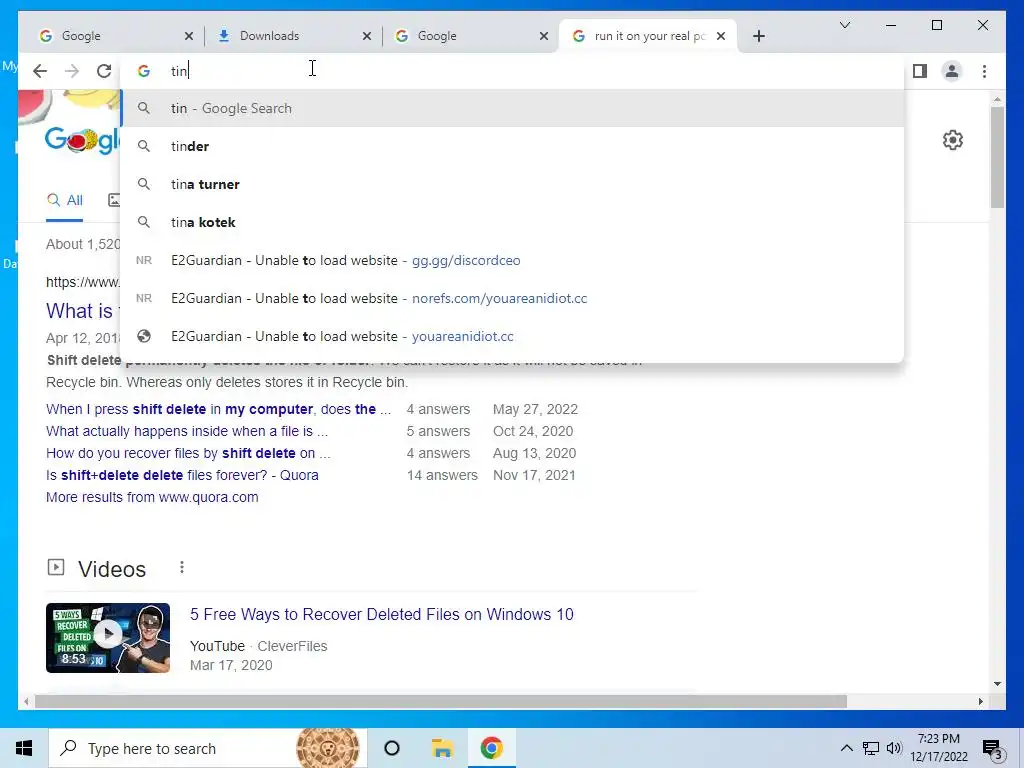Screen dimensions: 1024x768
Task: Open Google quick settings gear icon
Action: point(953,140)
